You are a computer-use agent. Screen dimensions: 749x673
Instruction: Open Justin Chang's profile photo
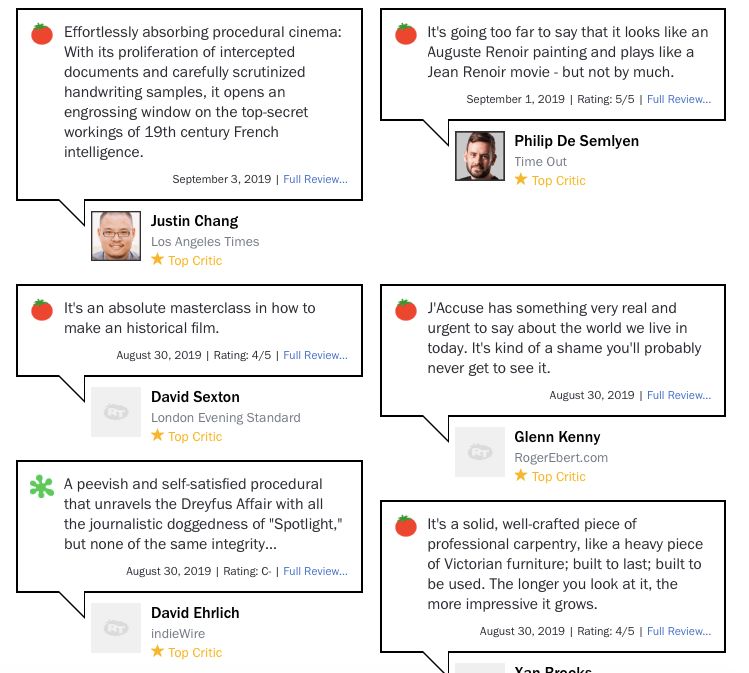tap(116, 236)
